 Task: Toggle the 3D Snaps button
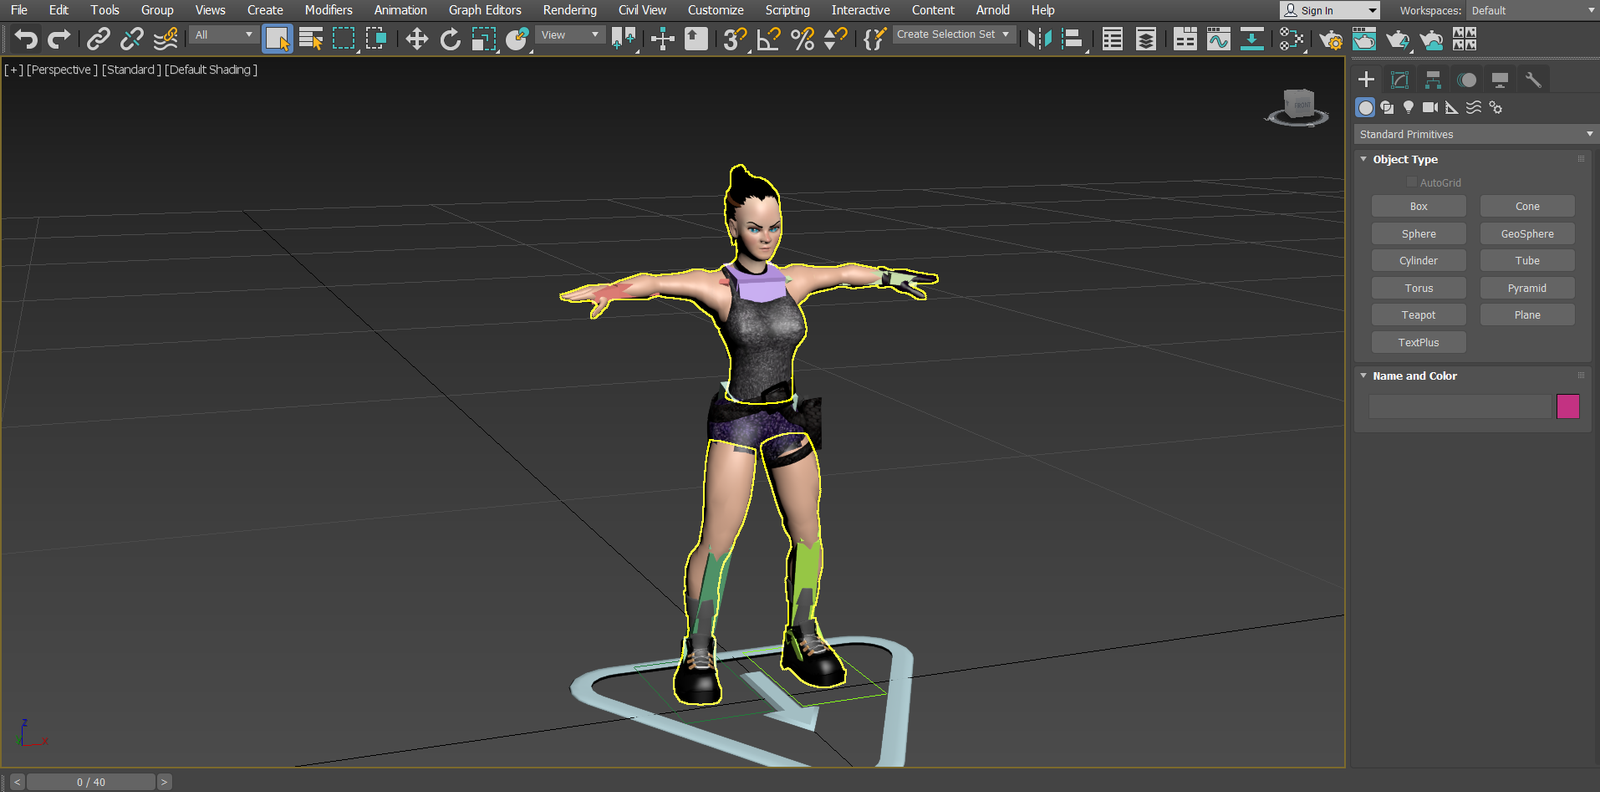(x=735, y=39)
